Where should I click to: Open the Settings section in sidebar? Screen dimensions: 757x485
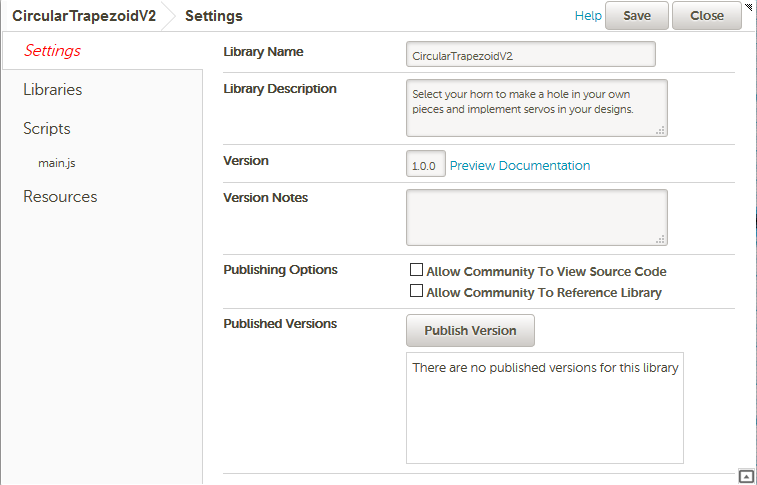[53, 50]
